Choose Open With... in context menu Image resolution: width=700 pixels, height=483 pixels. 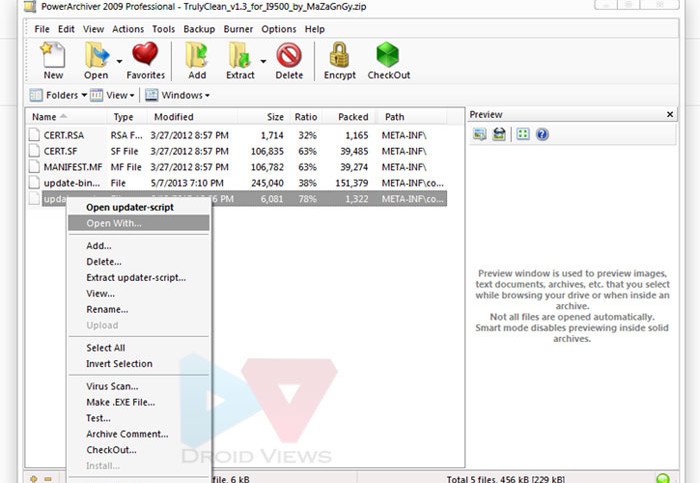point(138,223)
